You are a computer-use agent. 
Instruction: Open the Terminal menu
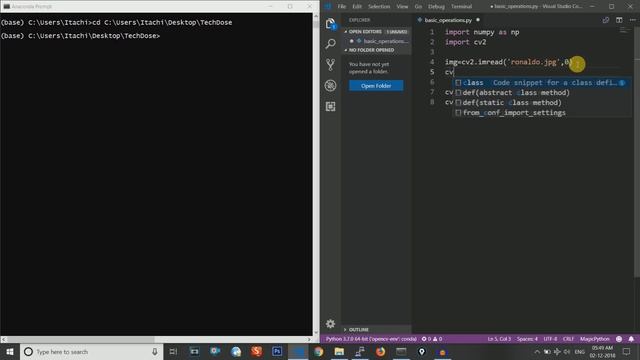pyautogui.click(x=461, y=6)
